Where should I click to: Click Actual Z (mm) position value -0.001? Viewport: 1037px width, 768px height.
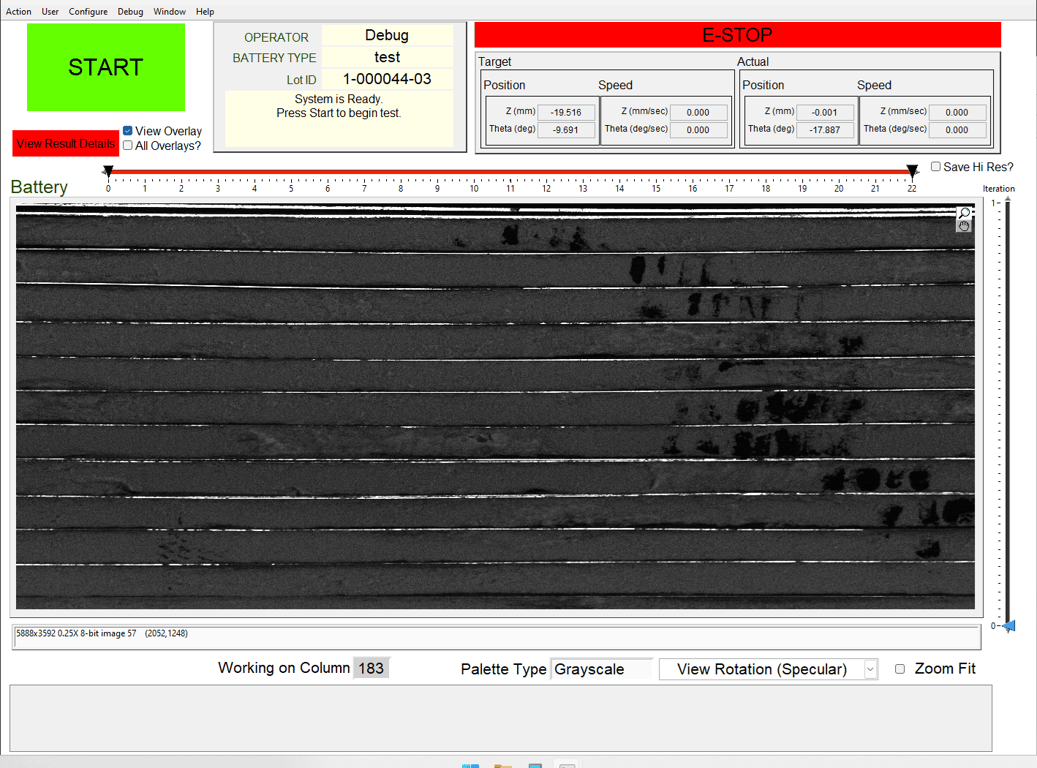(x=825, y=112)
